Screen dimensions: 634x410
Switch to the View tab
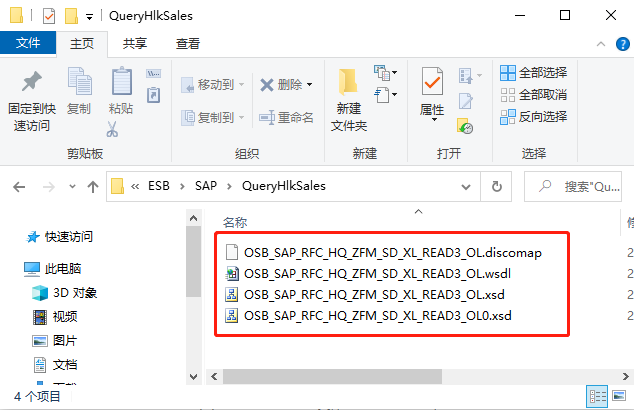(x=188, y=44)
